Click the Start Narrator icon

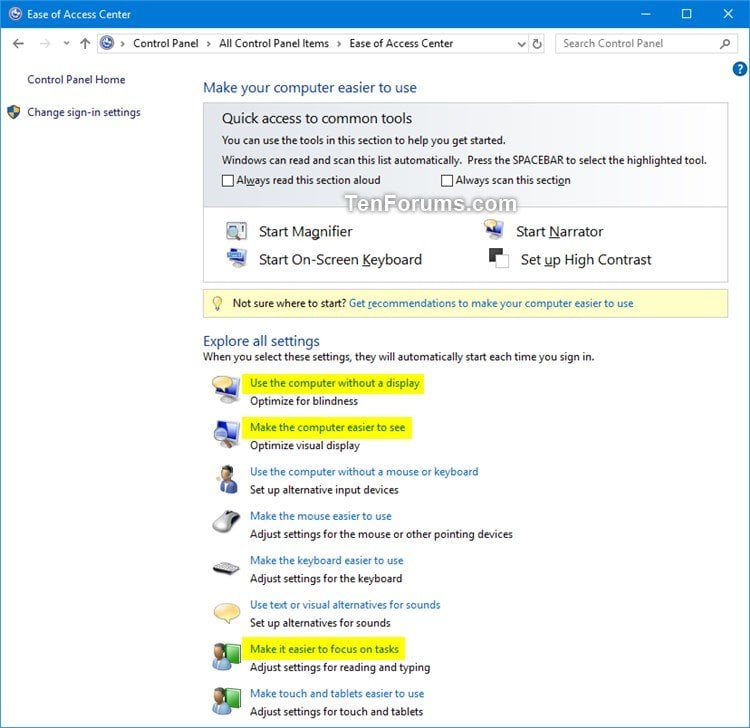[494, 229]
